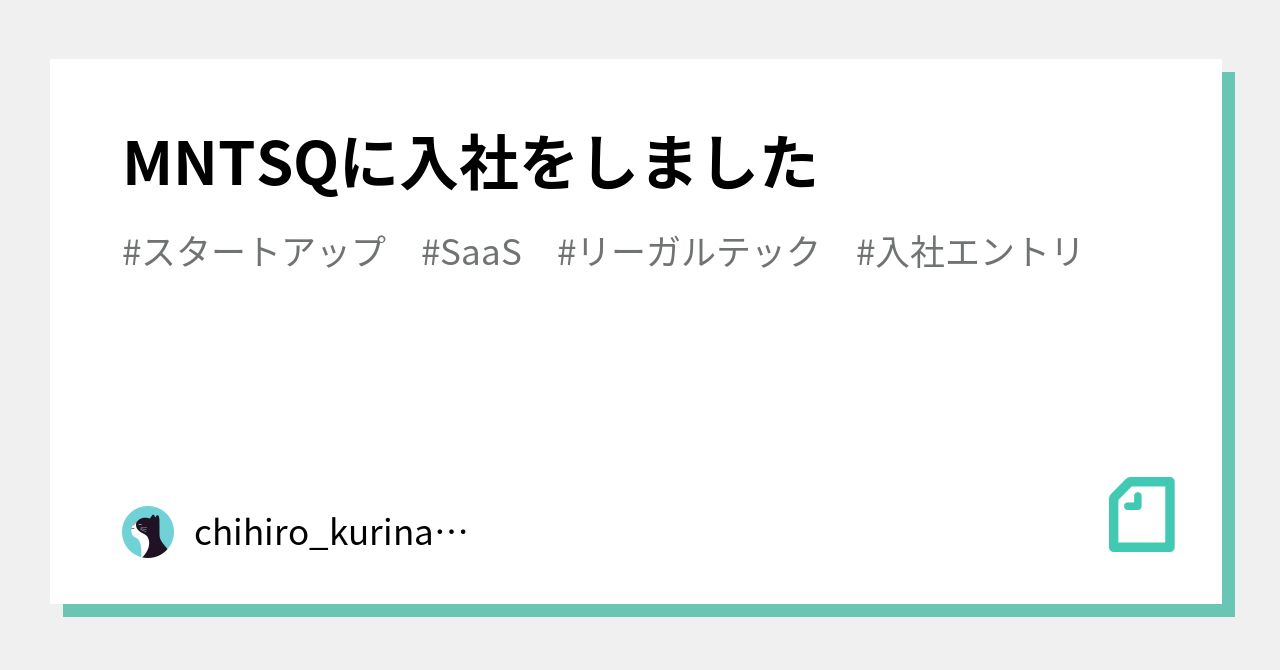Click the teal shadow strip on right edge
The width and height of the screenshot is (1280, 670).
point(1228,340)
